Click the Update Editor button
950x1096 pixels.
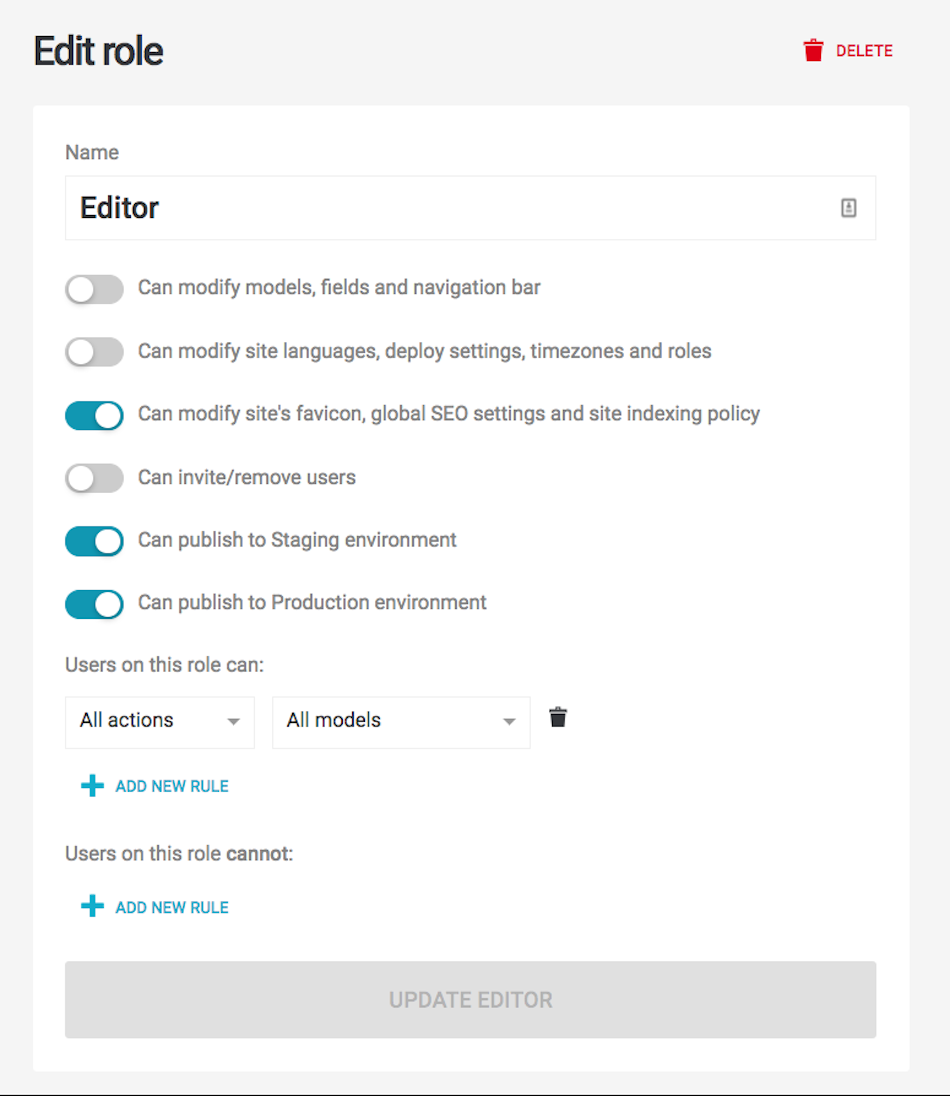point(470,1000)
